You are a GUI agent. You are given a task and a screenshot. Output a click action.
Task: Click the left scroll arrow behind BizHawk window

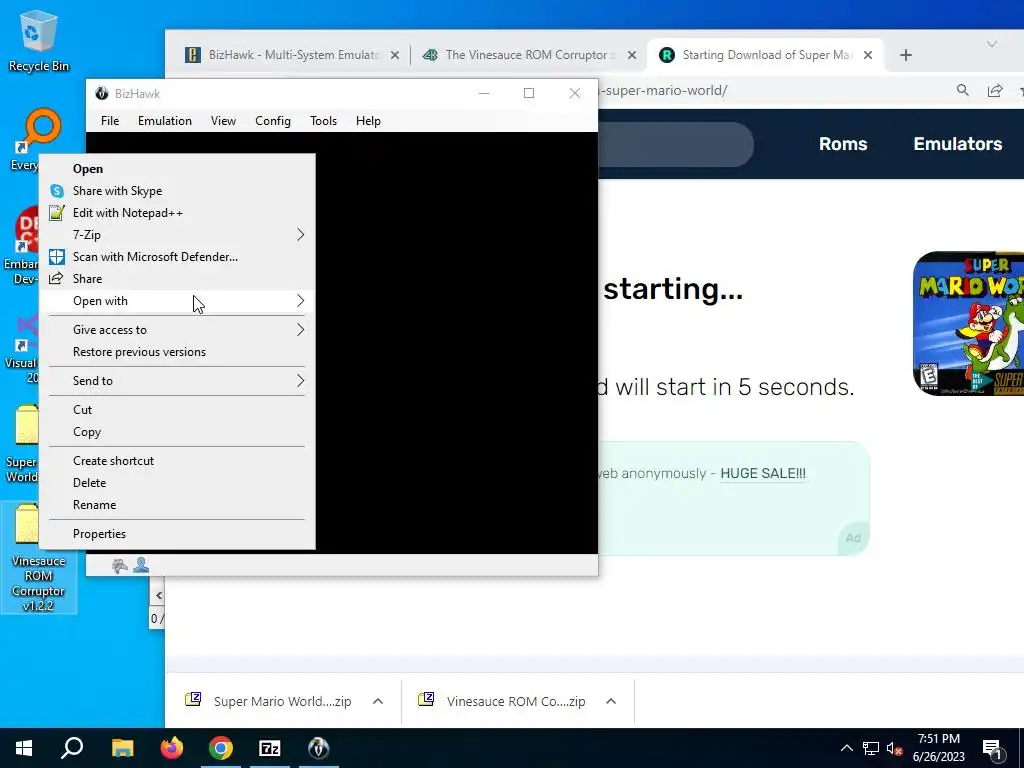coord(158,595)
